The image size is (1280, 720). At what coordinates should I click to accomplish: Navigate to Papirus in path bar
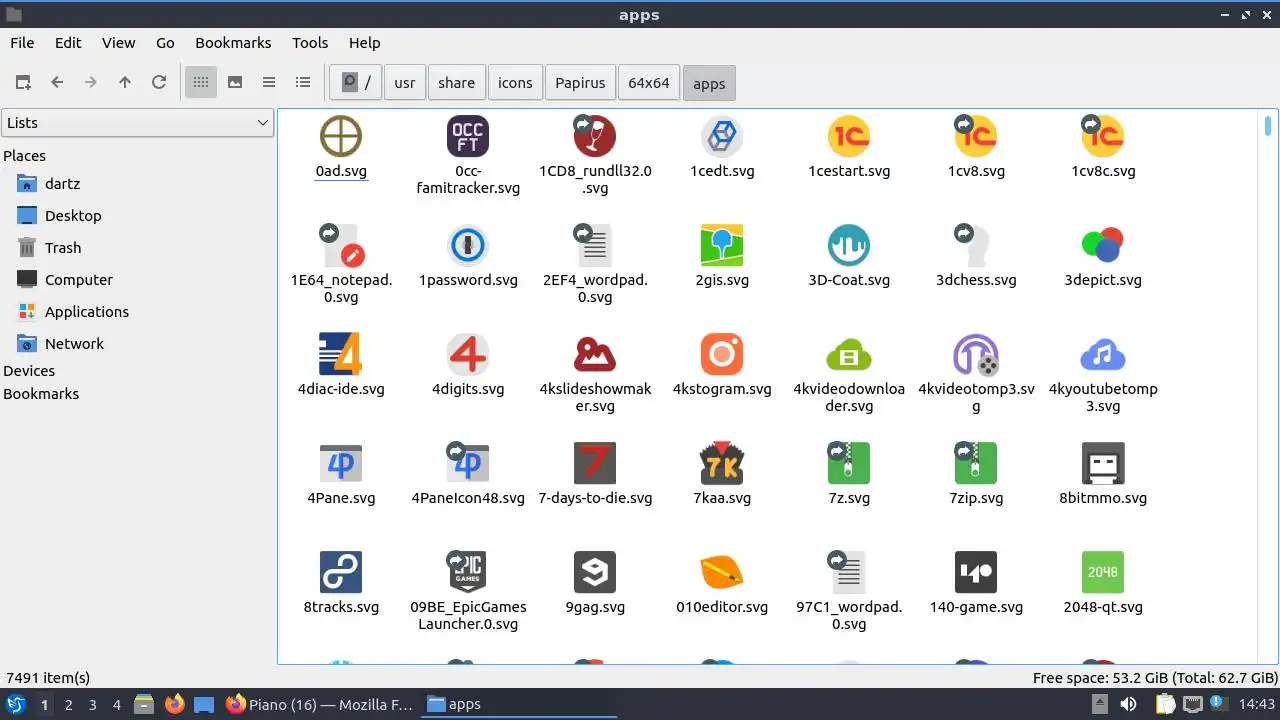click(580, 83)
